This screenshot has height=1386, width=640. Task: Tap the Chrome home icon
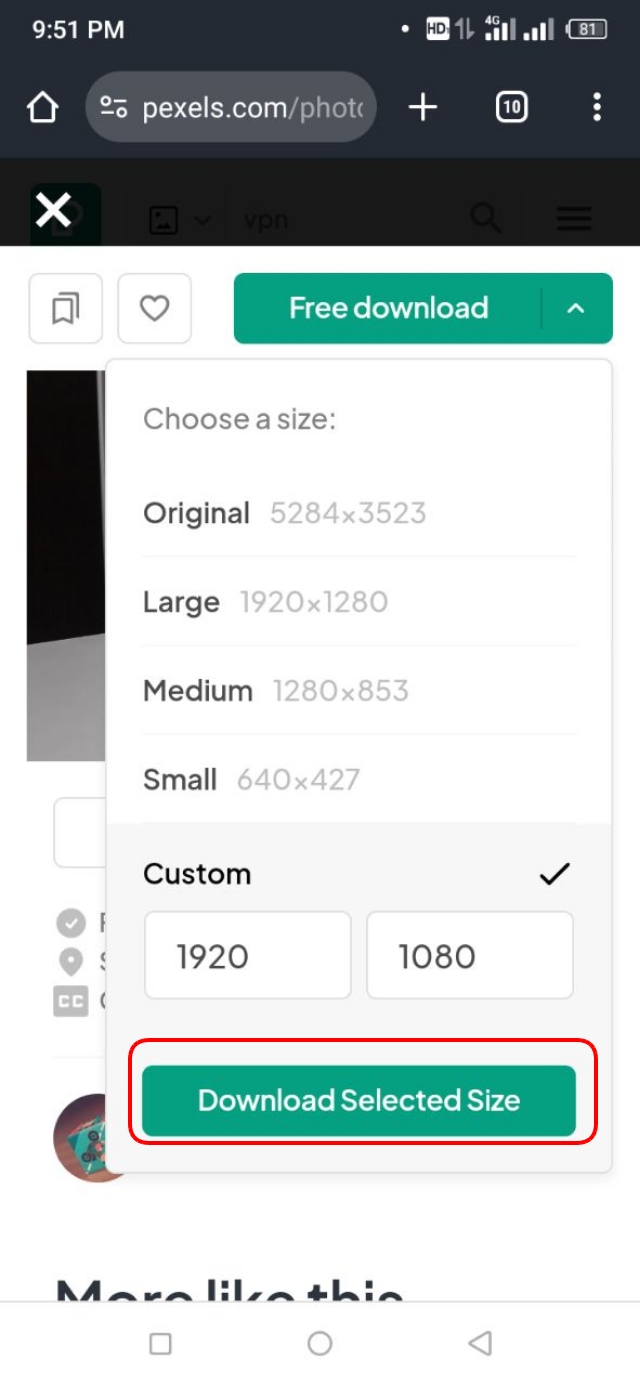pyautogui.click(x=42, y=107)
